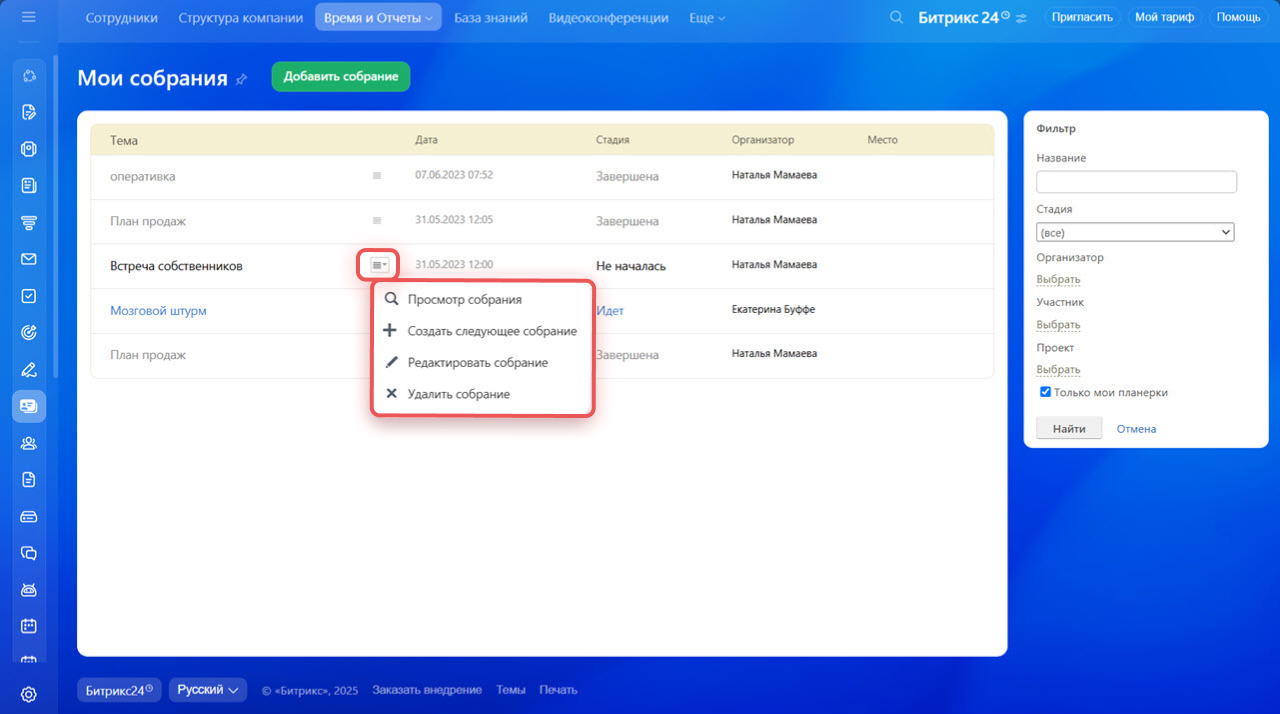This screenshot has height=714, width=1280.
Task: Open the Стадия dropdown in filter
Action: pyautogui.click(x=1135, y=232)
